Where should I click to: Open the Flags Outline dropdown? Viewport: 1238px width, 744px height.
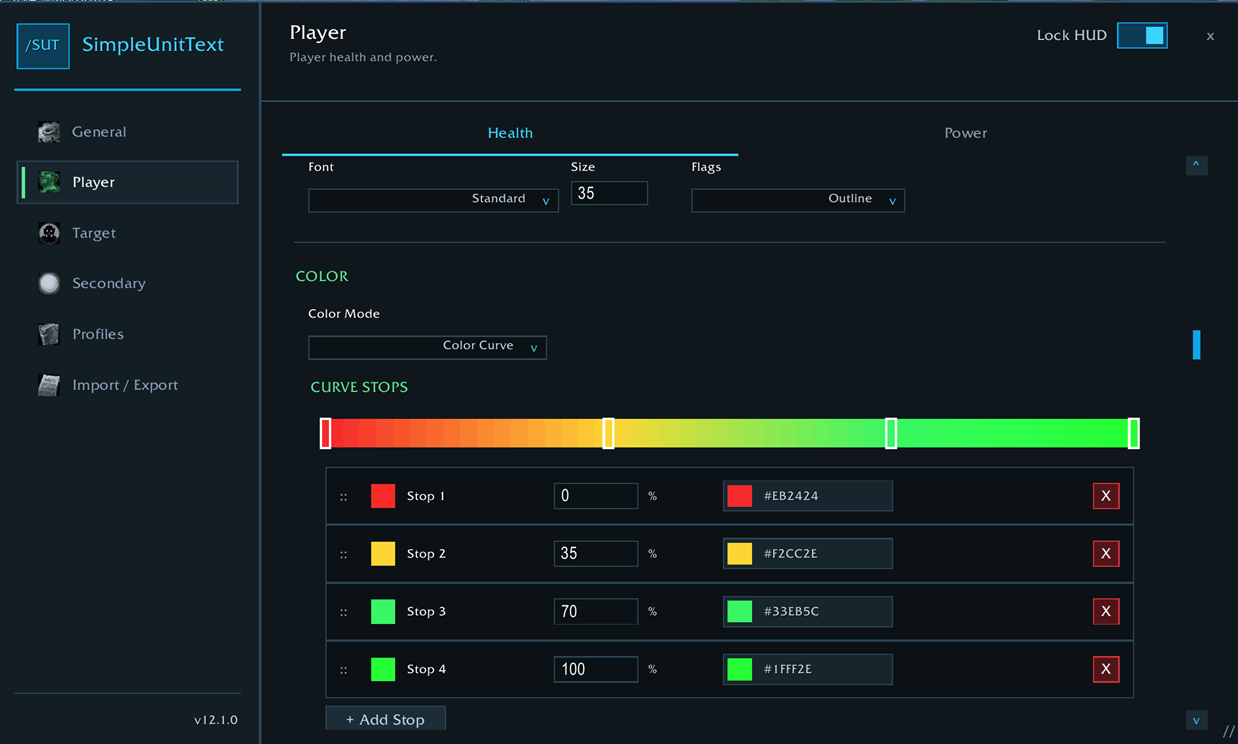point(798,199)
